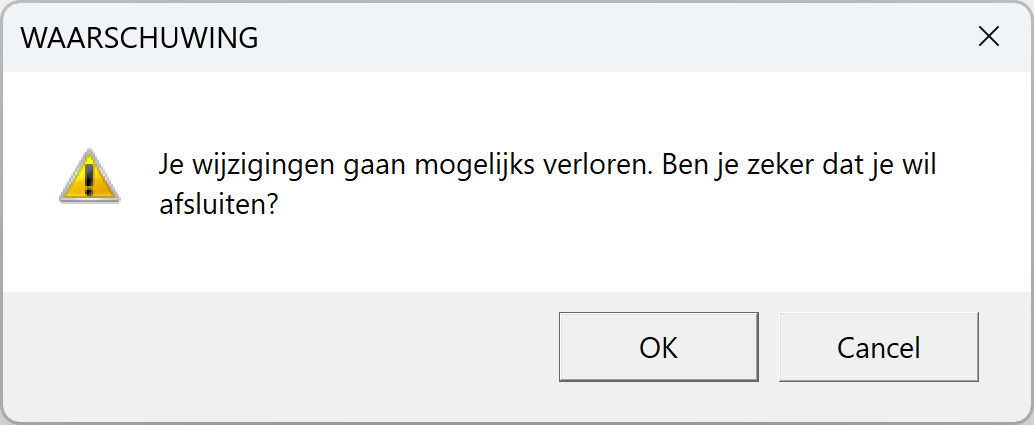This screenshot has height=425, width=1034.
Task: Choose Cancel to stay in the application
Action: click(x=878, y=347)
